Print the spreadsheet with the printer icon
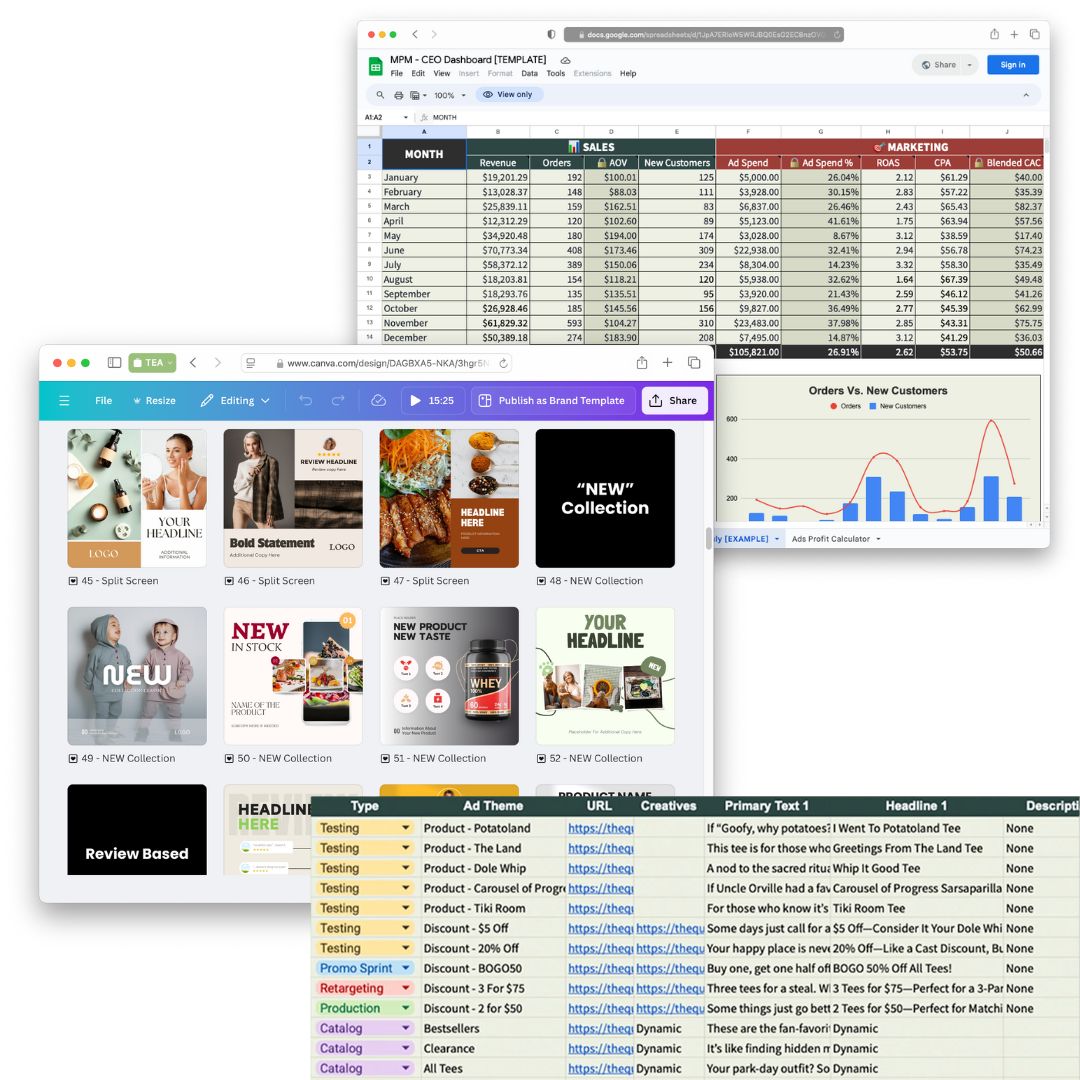This screenshot has width=1080, height=1080. pyautogui.click(x=398, y=95)
